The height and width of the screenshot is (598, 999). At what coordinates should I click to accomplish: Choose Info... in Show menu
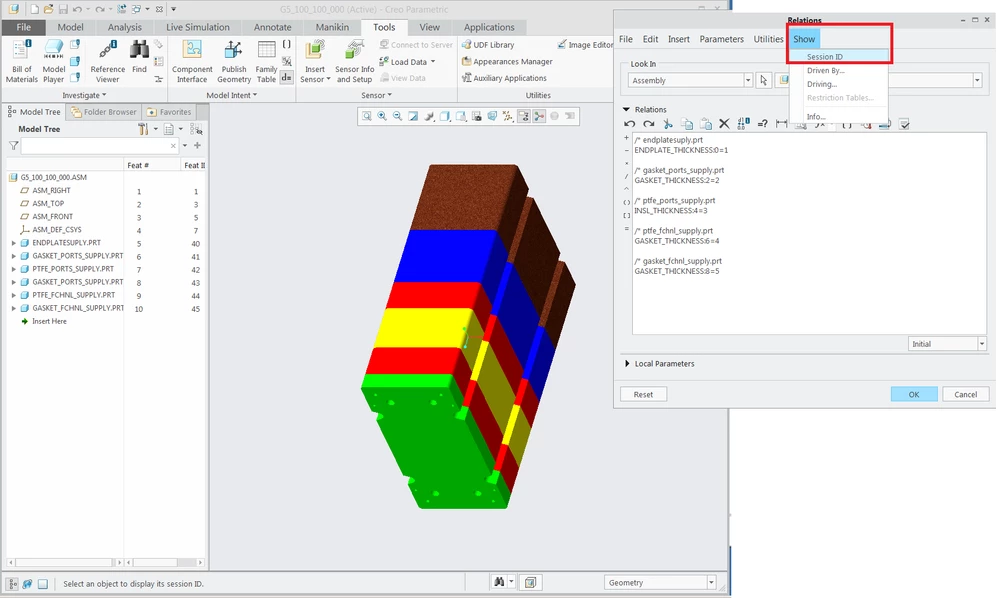point(816,117)
